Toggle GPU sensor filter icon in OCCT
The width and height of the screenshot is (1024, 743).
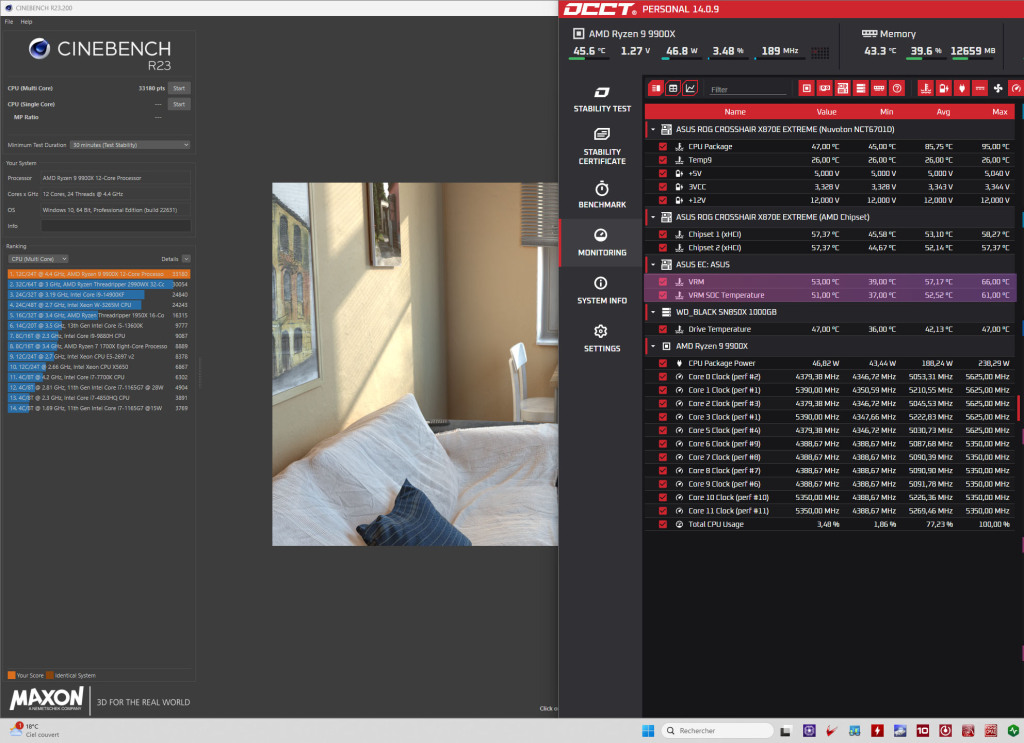pos(825,88)
